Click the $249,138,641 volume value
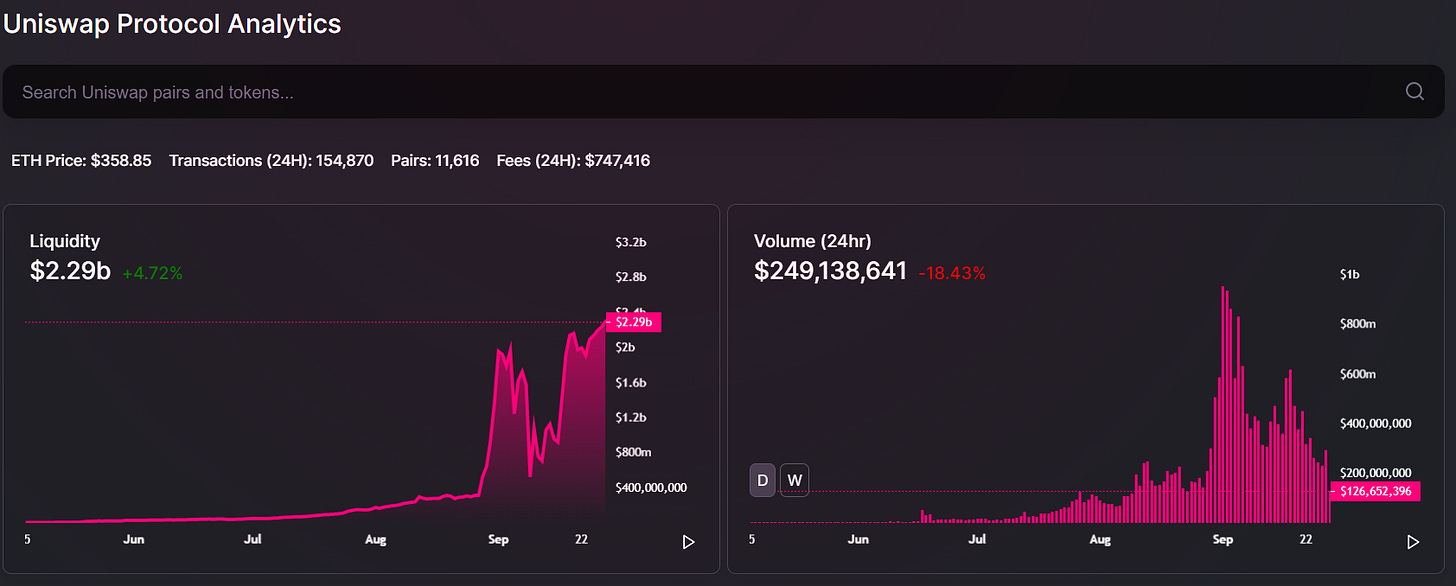The width and height of the screenshot is (1456, 586). [830, 270]
